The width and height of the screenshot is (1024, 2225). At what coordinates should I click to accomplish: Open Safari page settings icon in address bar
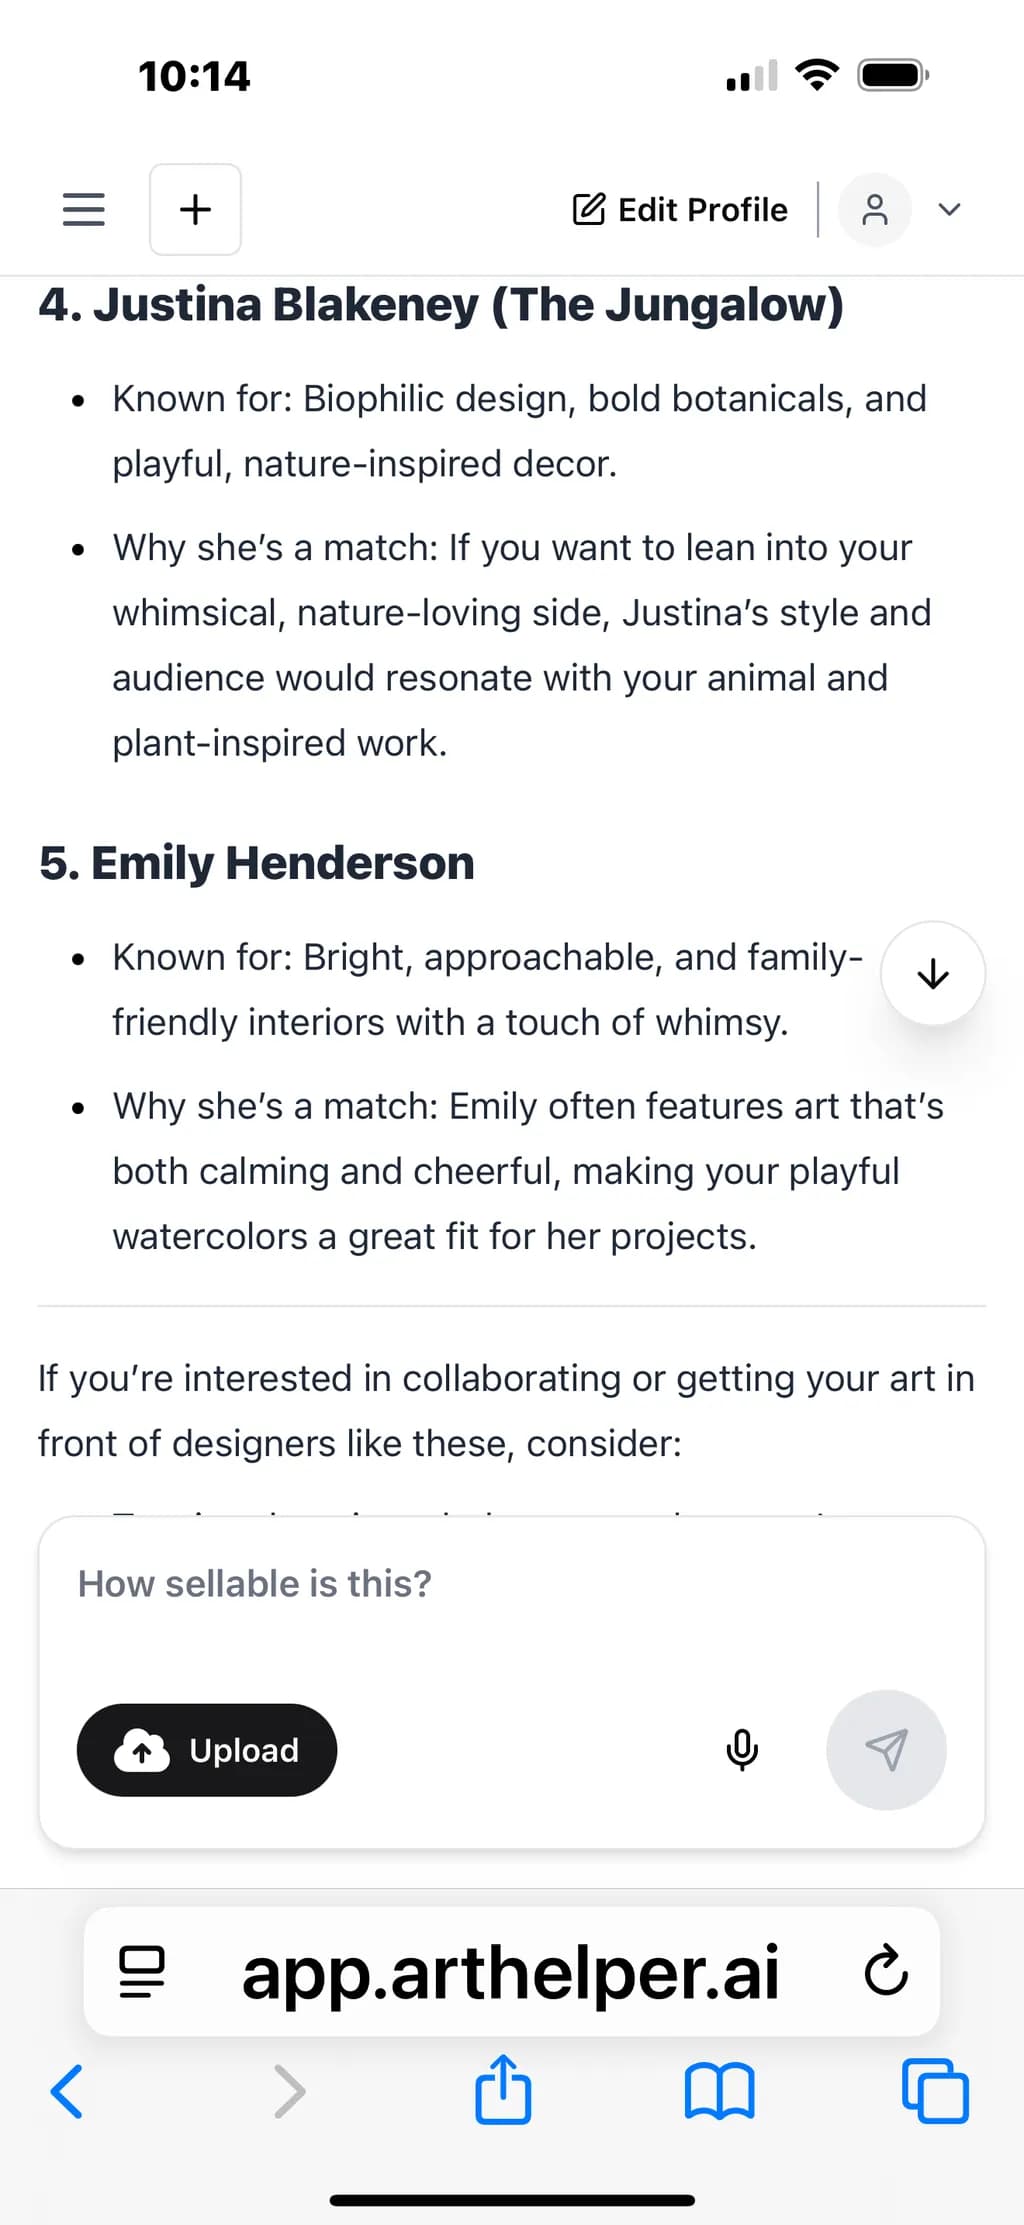pos(141,1972)
